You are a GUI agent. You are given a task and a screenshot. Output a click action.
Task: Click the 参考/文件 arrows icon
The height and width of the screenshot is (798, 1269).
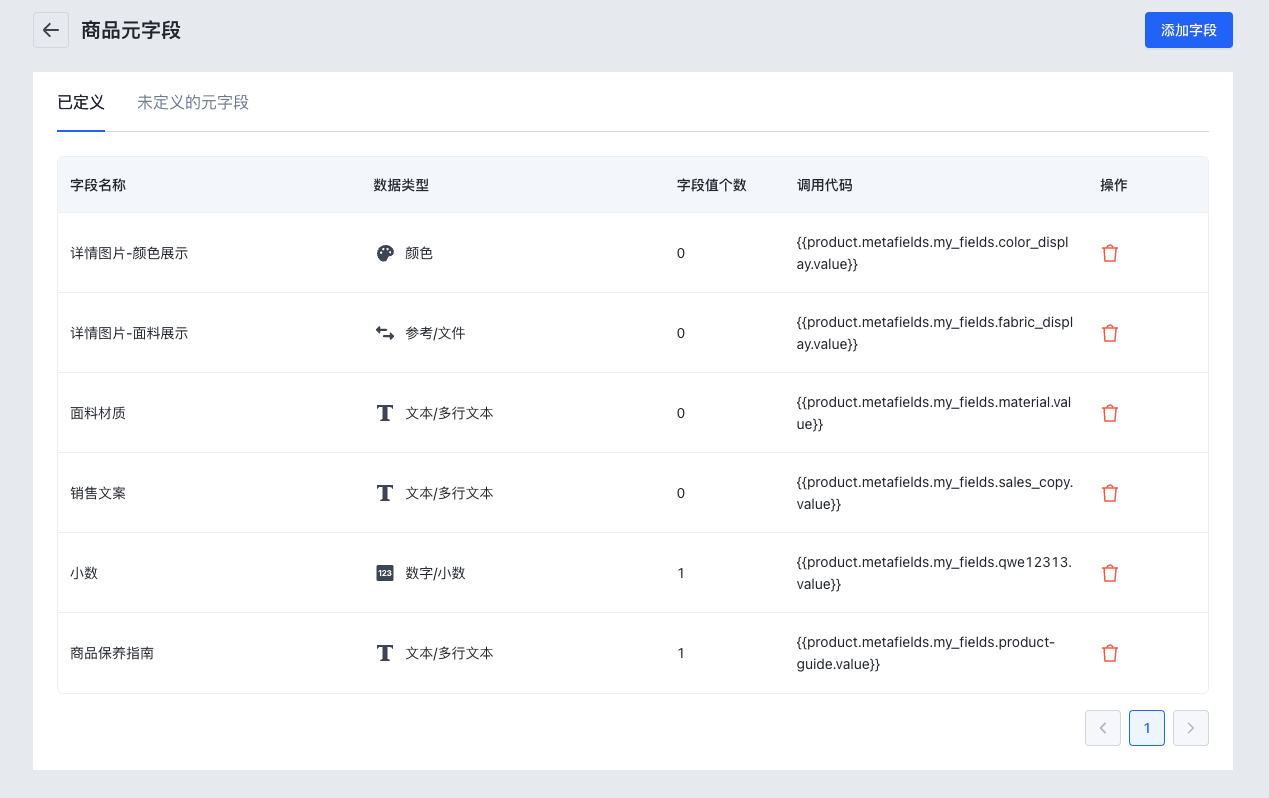(385, 333)
